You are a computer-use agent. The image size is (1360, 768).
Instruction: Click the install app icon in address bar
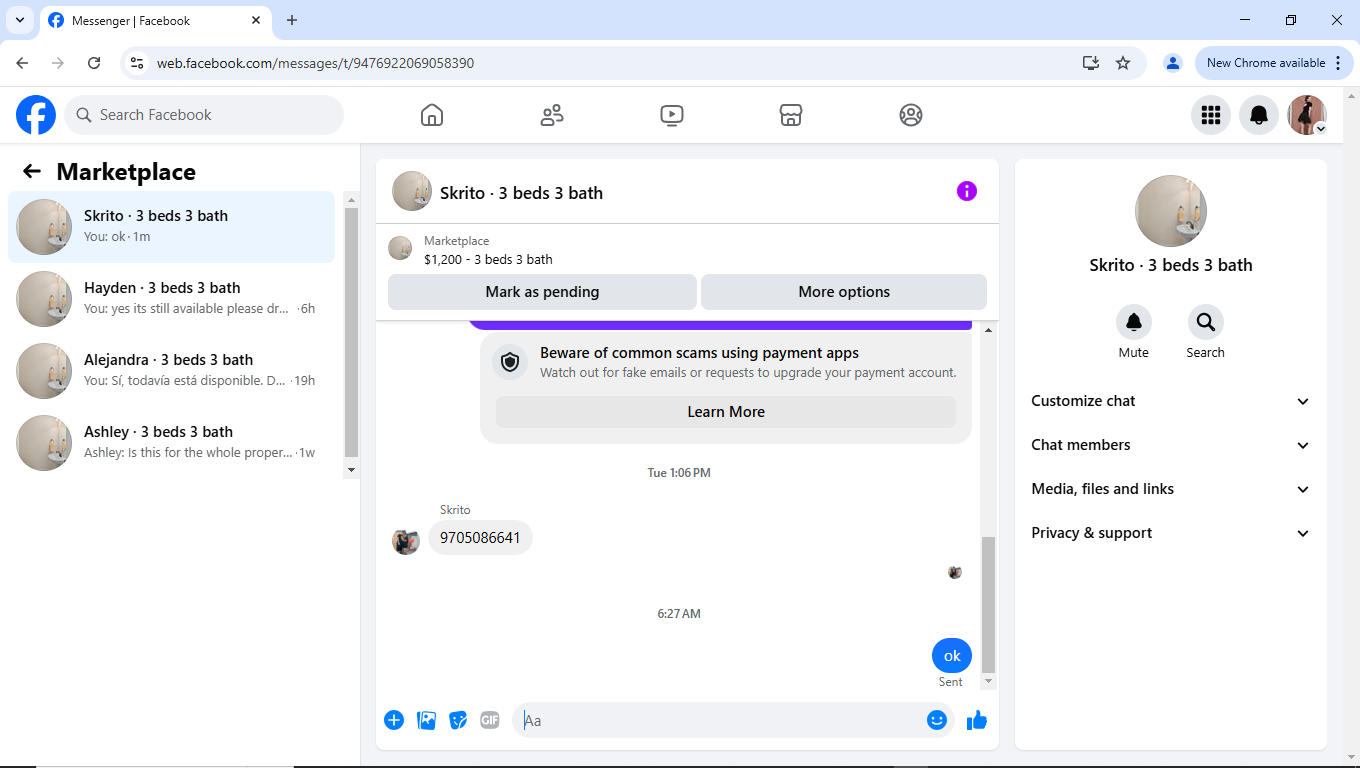(1091, 63)
